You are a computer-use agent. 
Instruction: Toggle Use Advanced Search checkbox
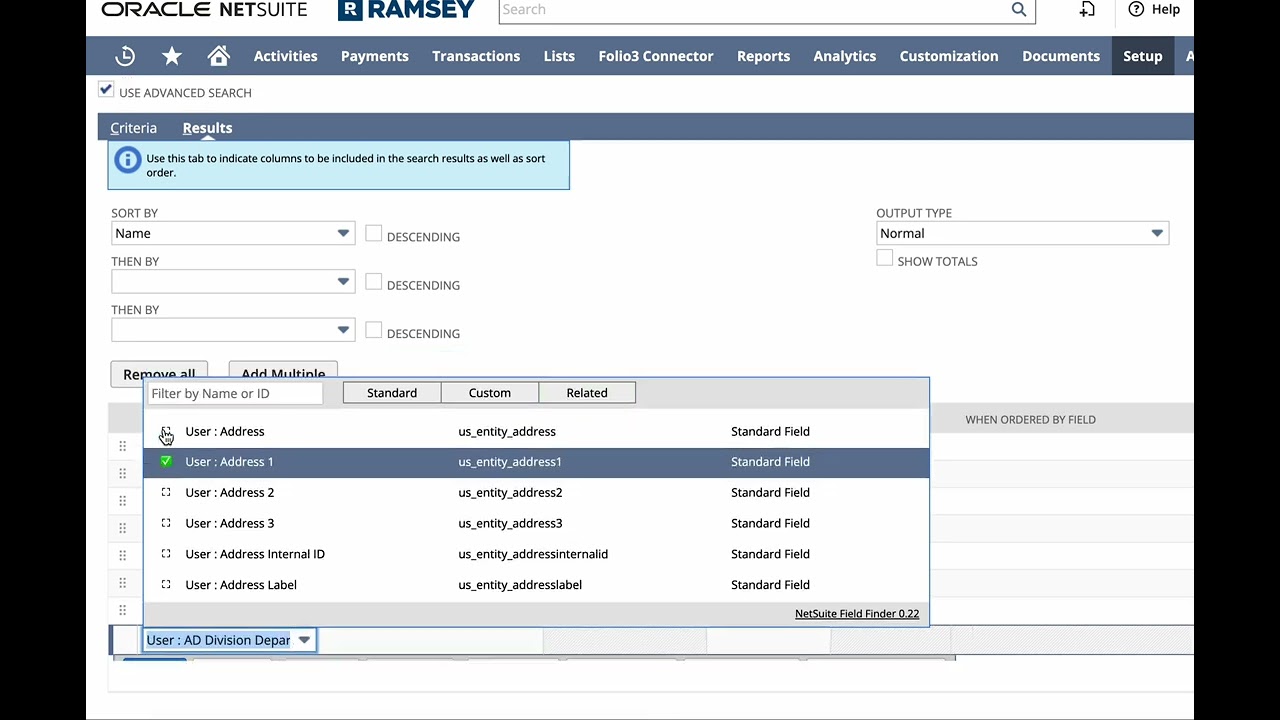(106, 91)
